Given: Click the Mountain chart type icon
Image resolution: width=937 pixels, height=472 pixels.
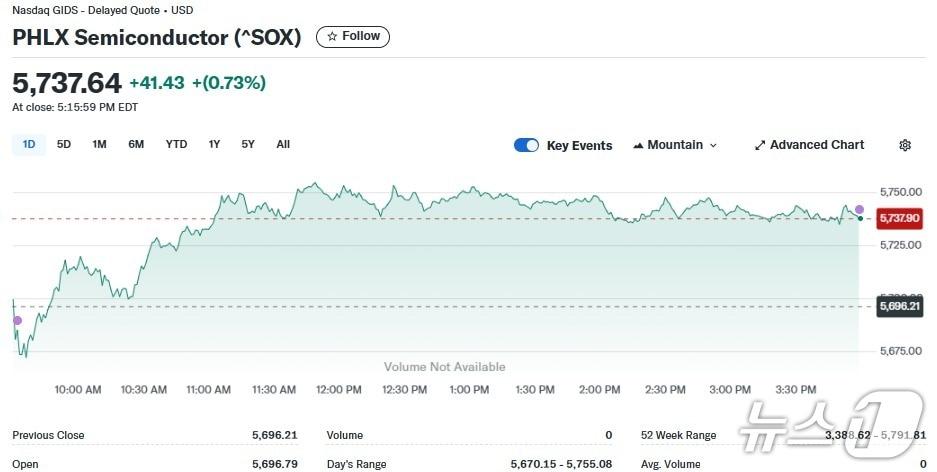Looking at the screenshot, I should (x=638, y=145).
